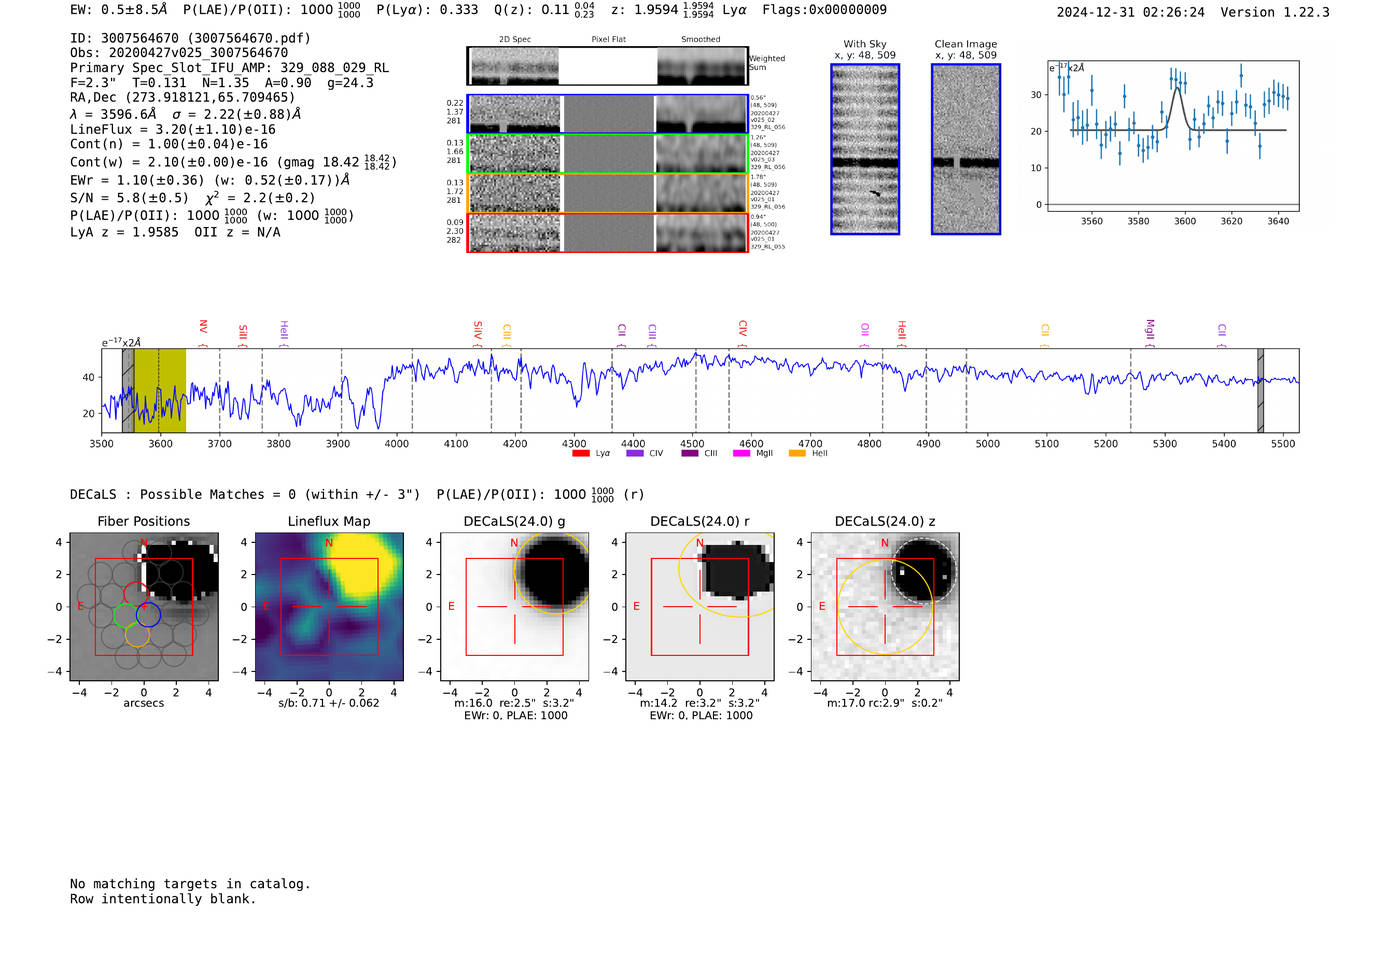Click the 2D Spec column header
Screen dimensions: 1400x953
click(x=515, y=40)
